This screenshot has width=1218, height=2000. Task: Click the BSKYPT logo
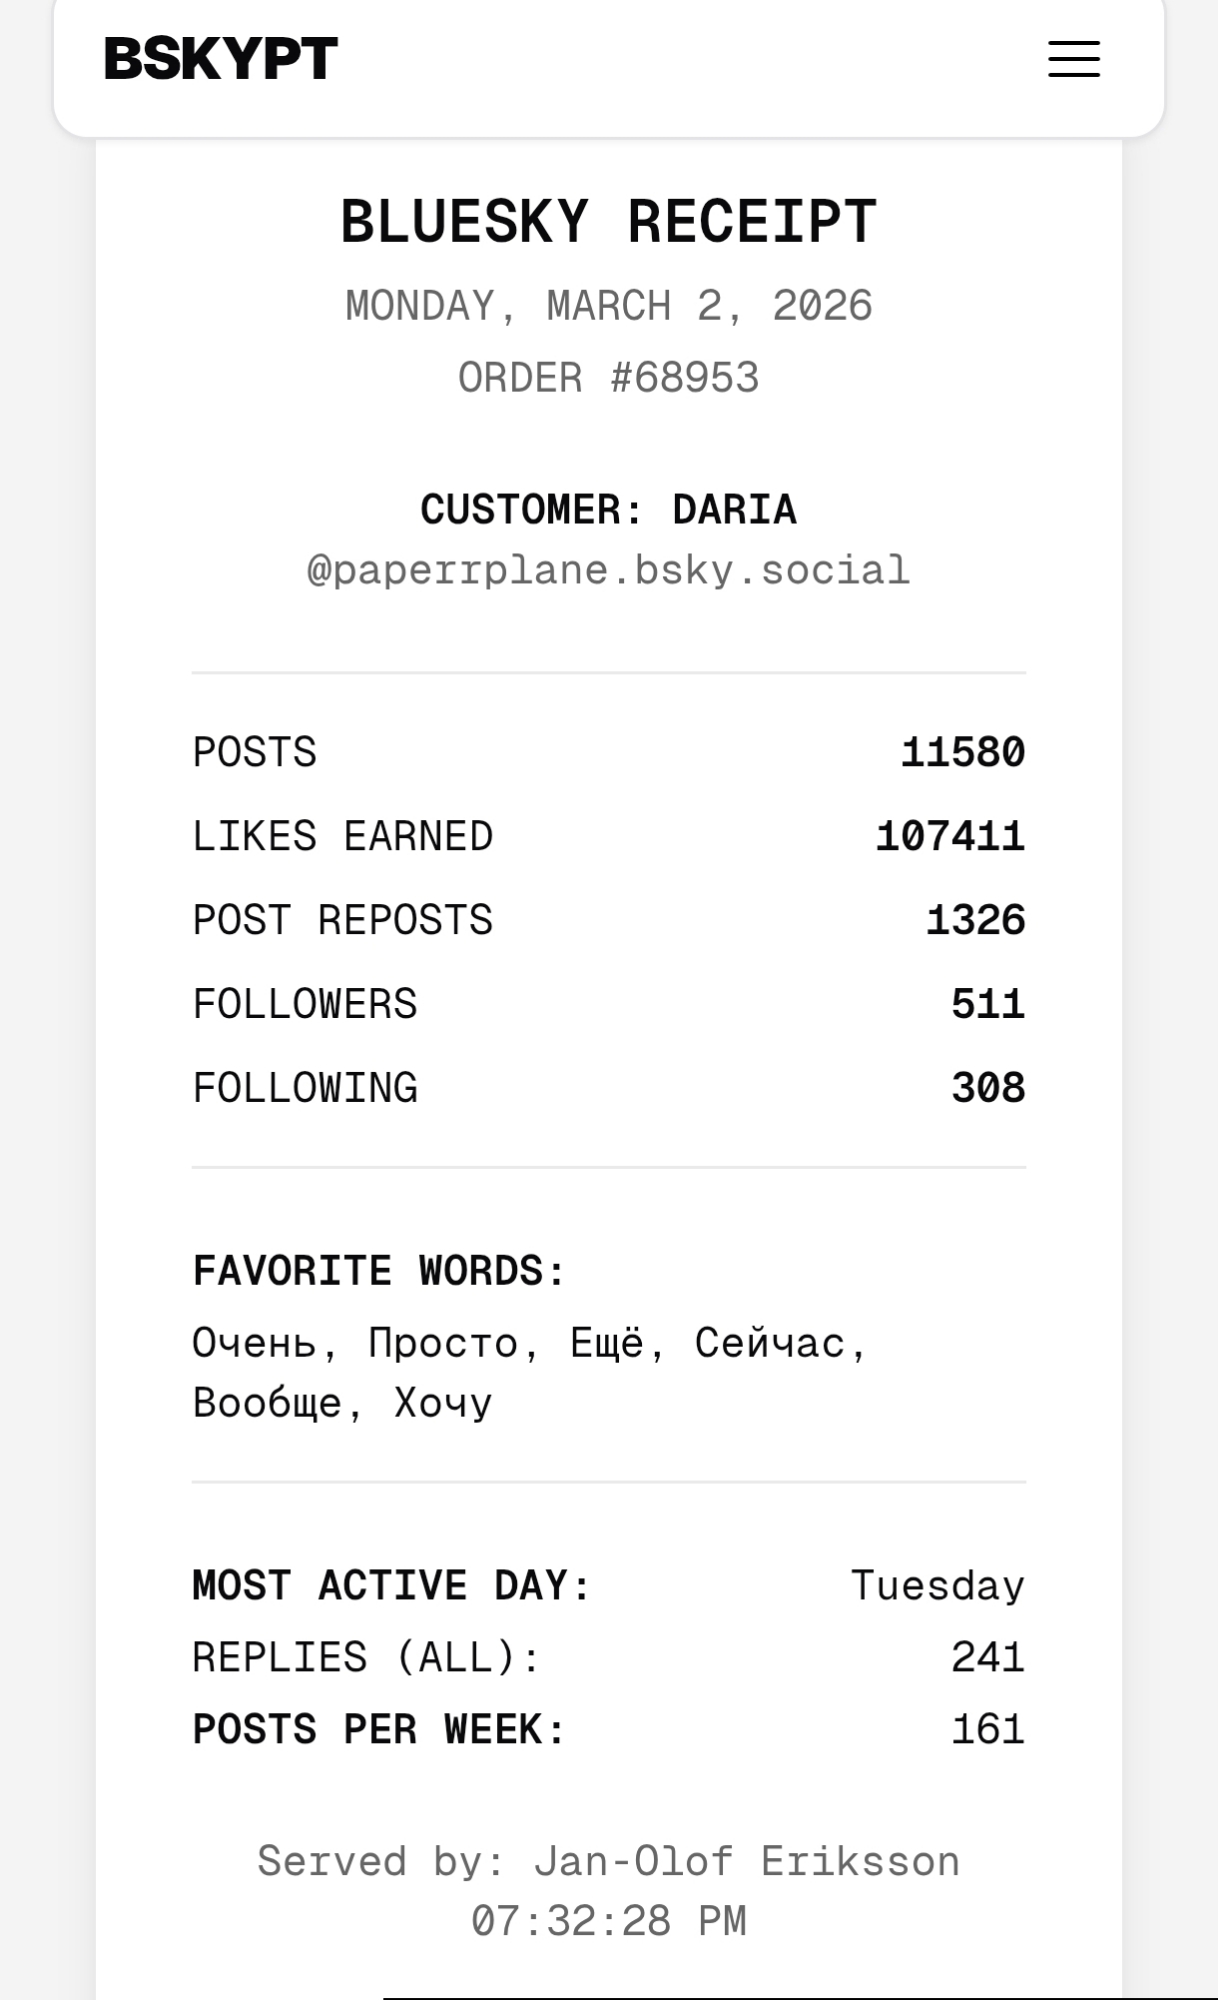[221, 59]
